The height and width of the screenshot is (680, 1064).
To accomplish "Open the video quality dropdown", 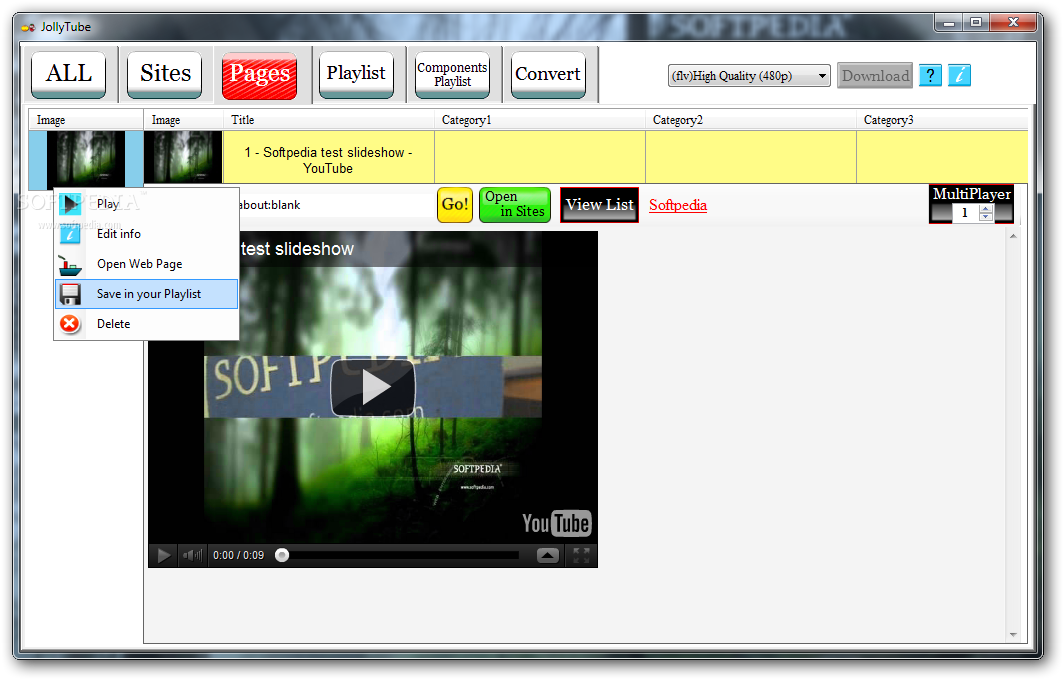I will point(748,75).
